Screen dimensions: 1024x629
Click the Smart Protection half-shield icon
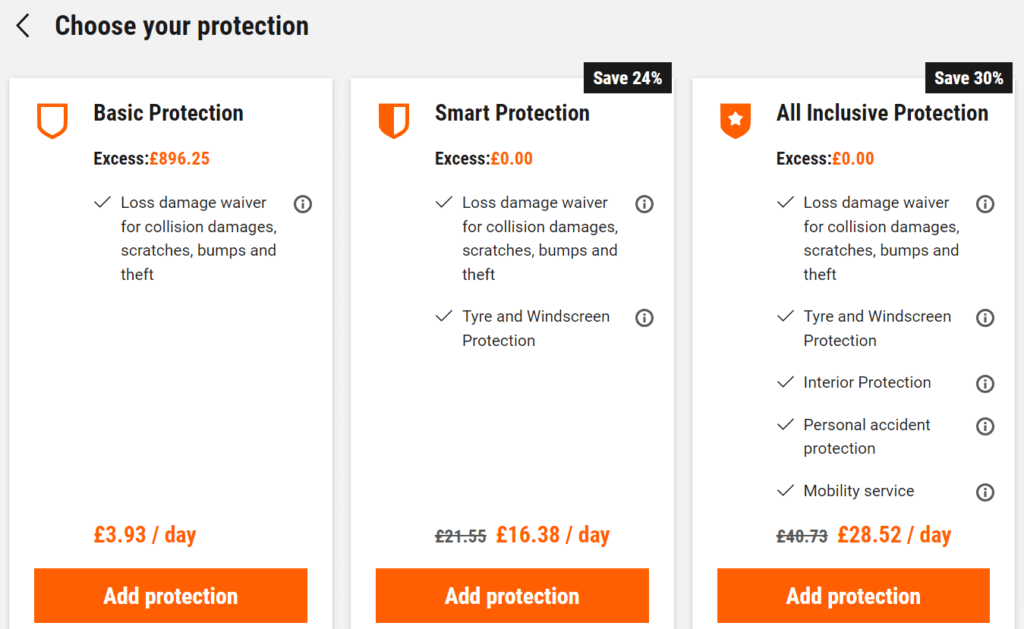394,121
